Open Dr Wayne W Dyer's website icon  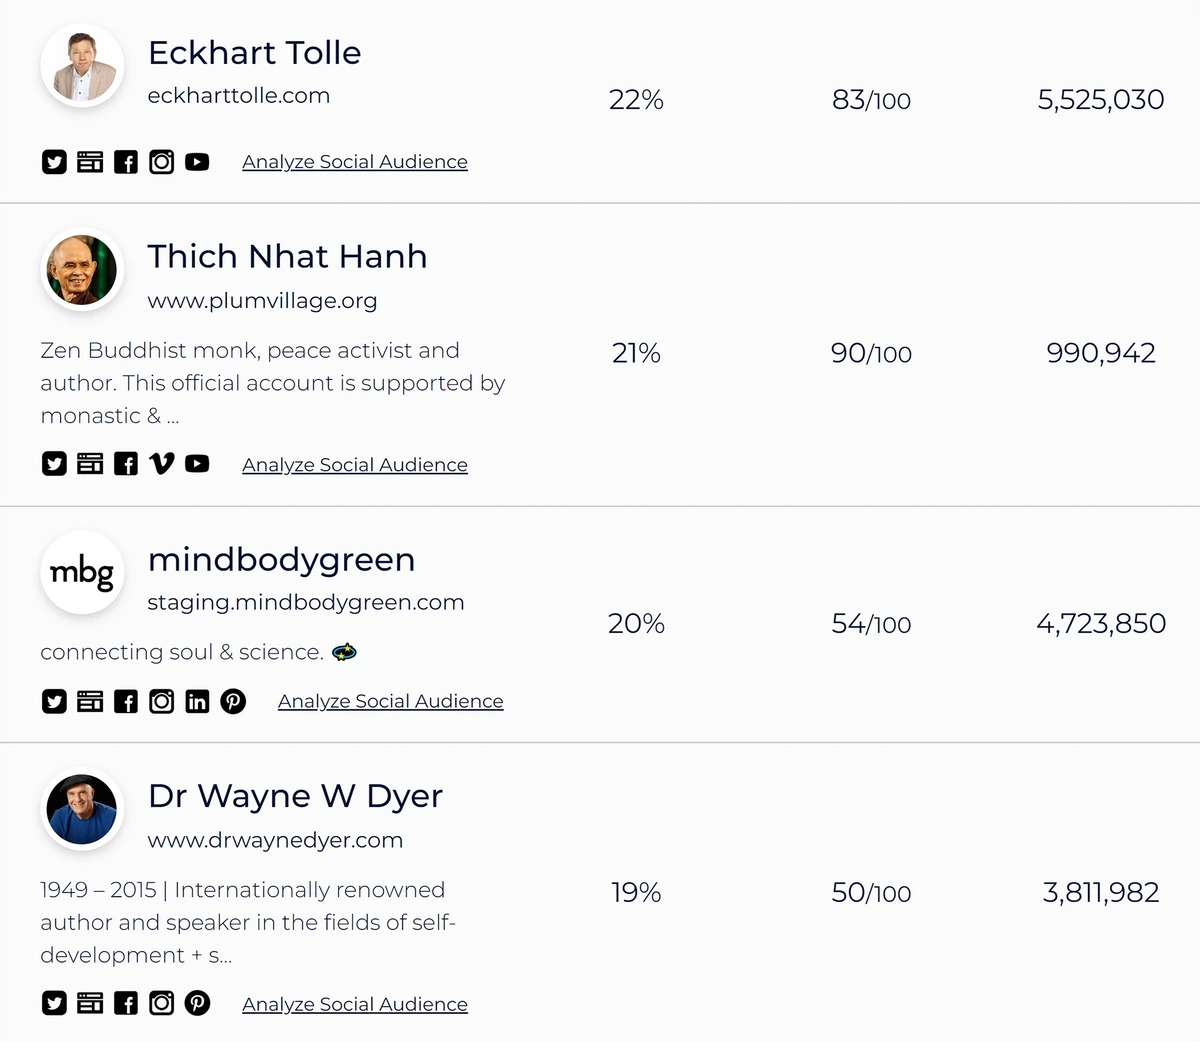coord(90,1002)
